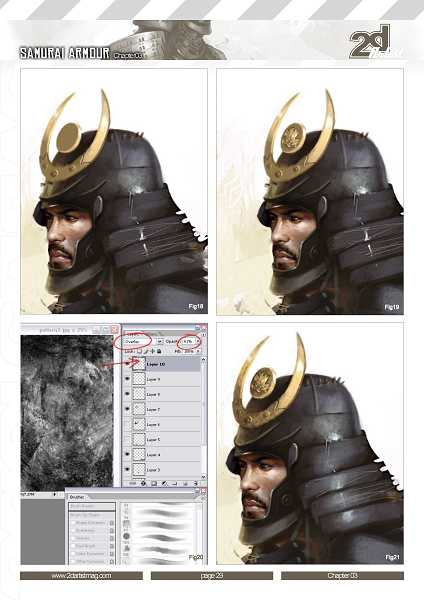Screen dimensions: 424x600
Task: Click the lock transparent pixels icon
Action: coord(139,351)
